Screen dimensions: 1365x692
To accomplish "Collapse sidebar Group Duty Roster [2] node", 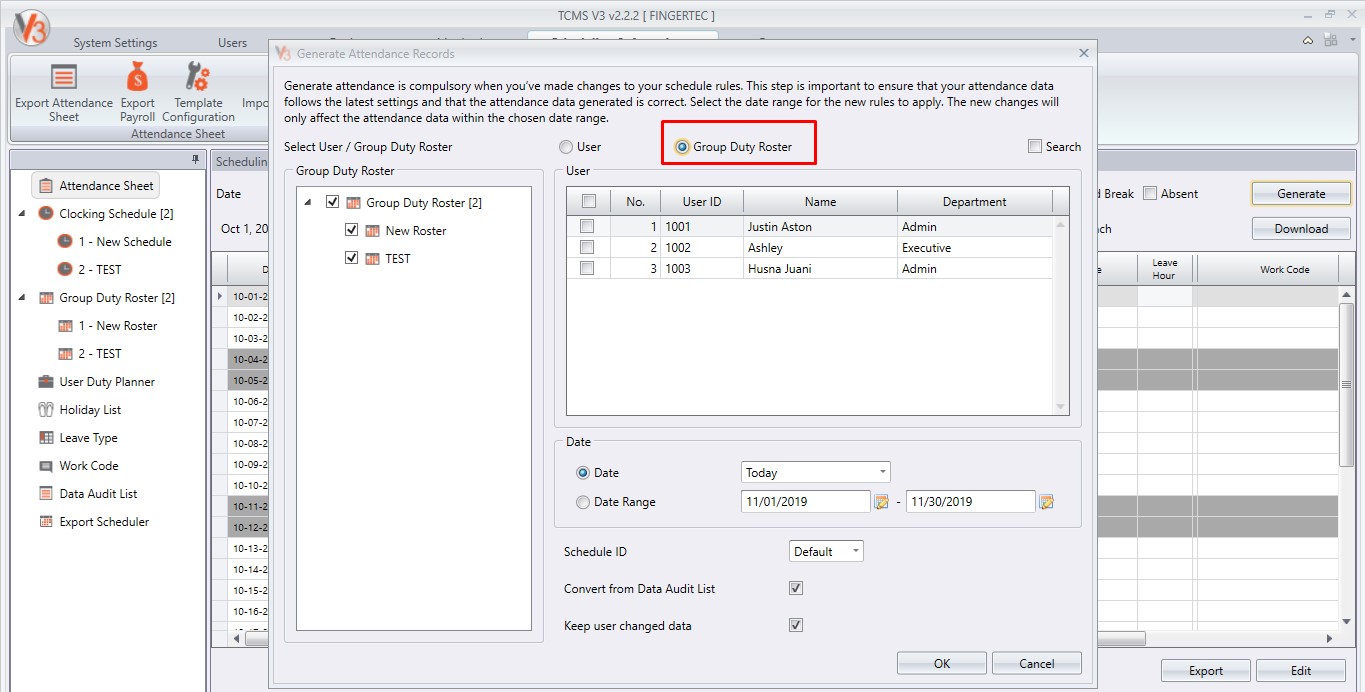I will [x=22, y=298].
